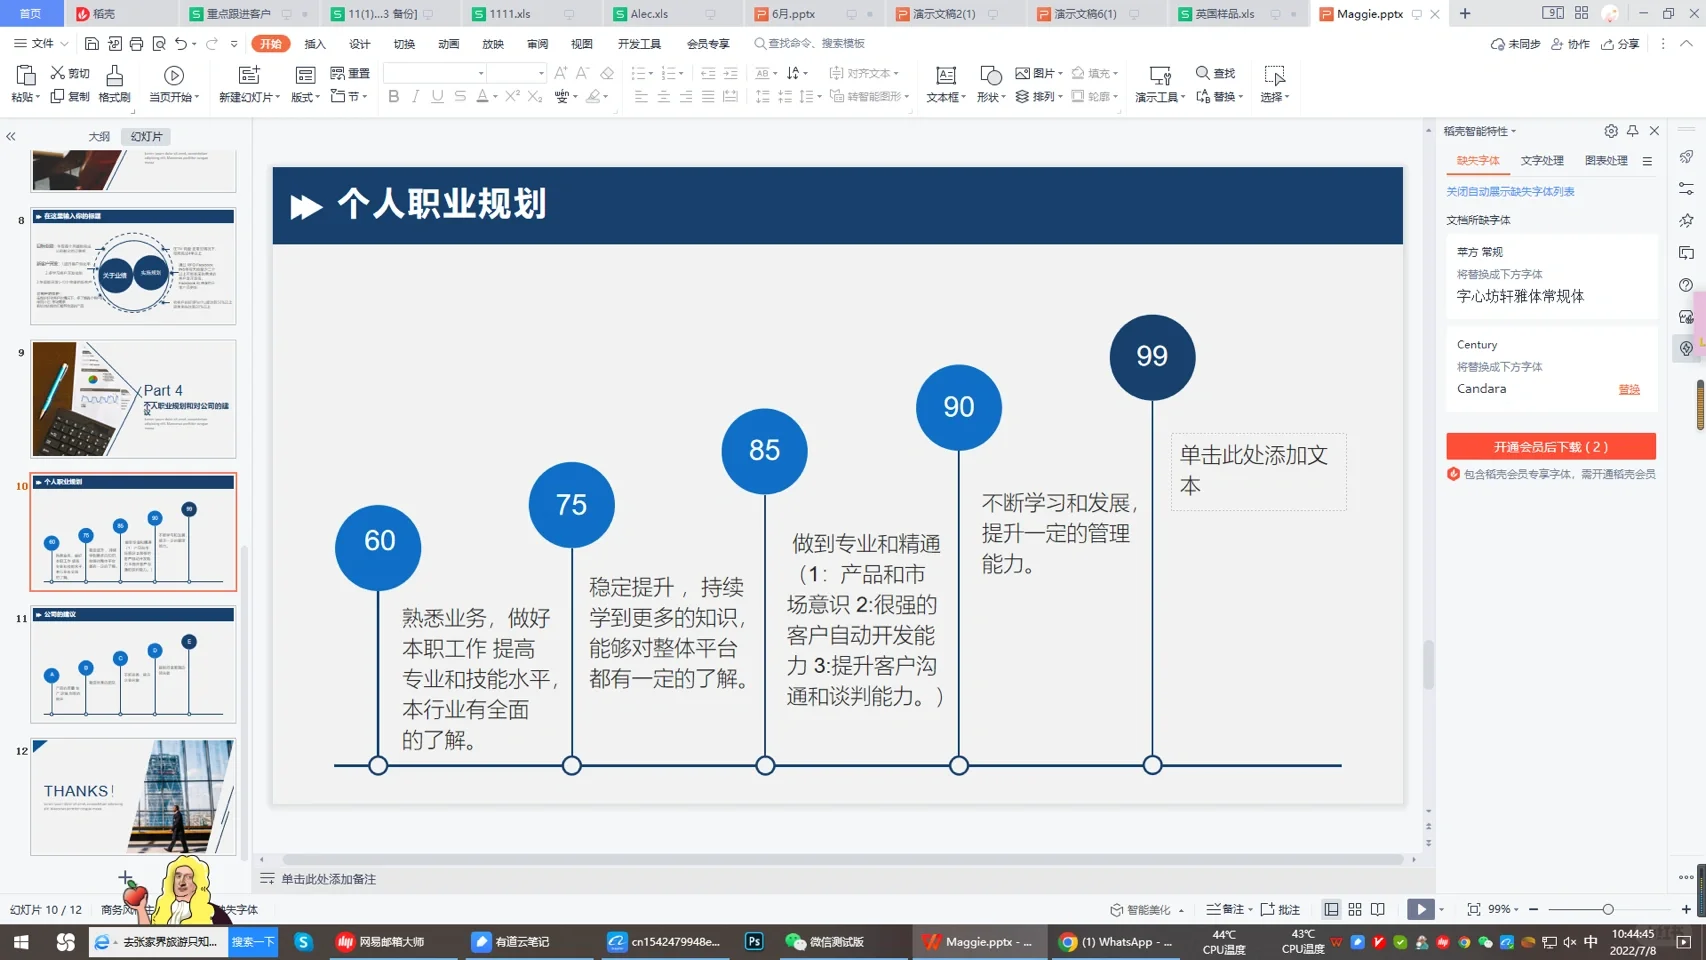Click 关闭自动展示缺失字体列表 link

tap(1510, 191)
